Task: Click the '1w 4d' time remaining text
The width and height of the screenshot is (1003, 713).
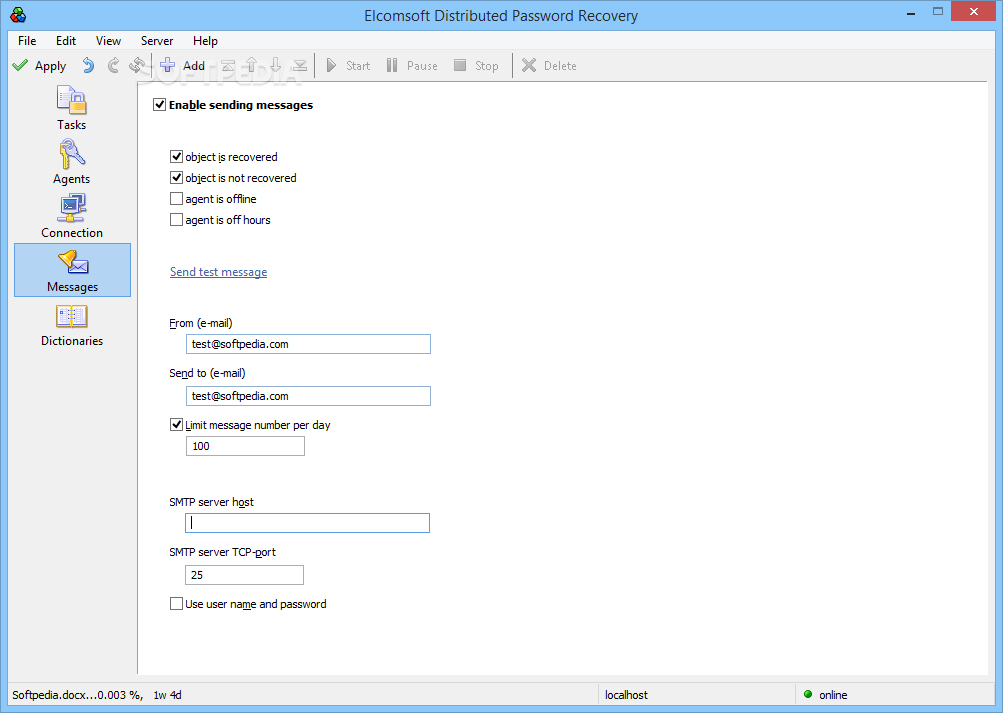Action: (x=168, y=694)
